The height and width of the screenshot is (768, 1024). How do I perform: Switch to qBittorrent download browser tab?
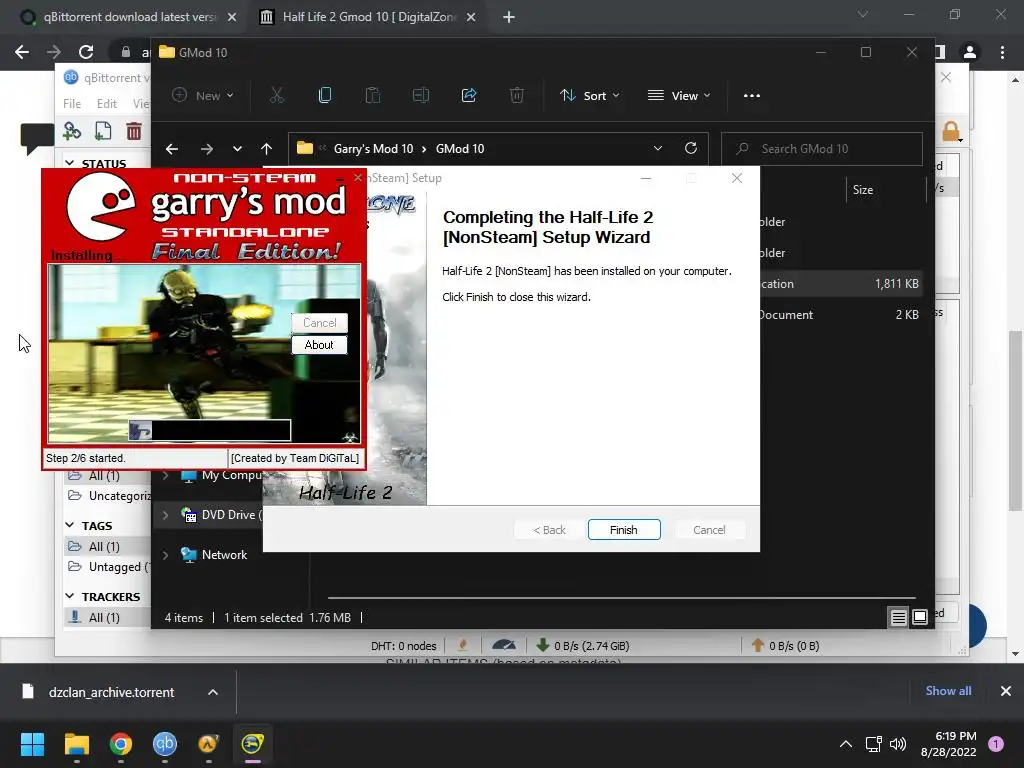pyautogui.click(x=128, y=17)
